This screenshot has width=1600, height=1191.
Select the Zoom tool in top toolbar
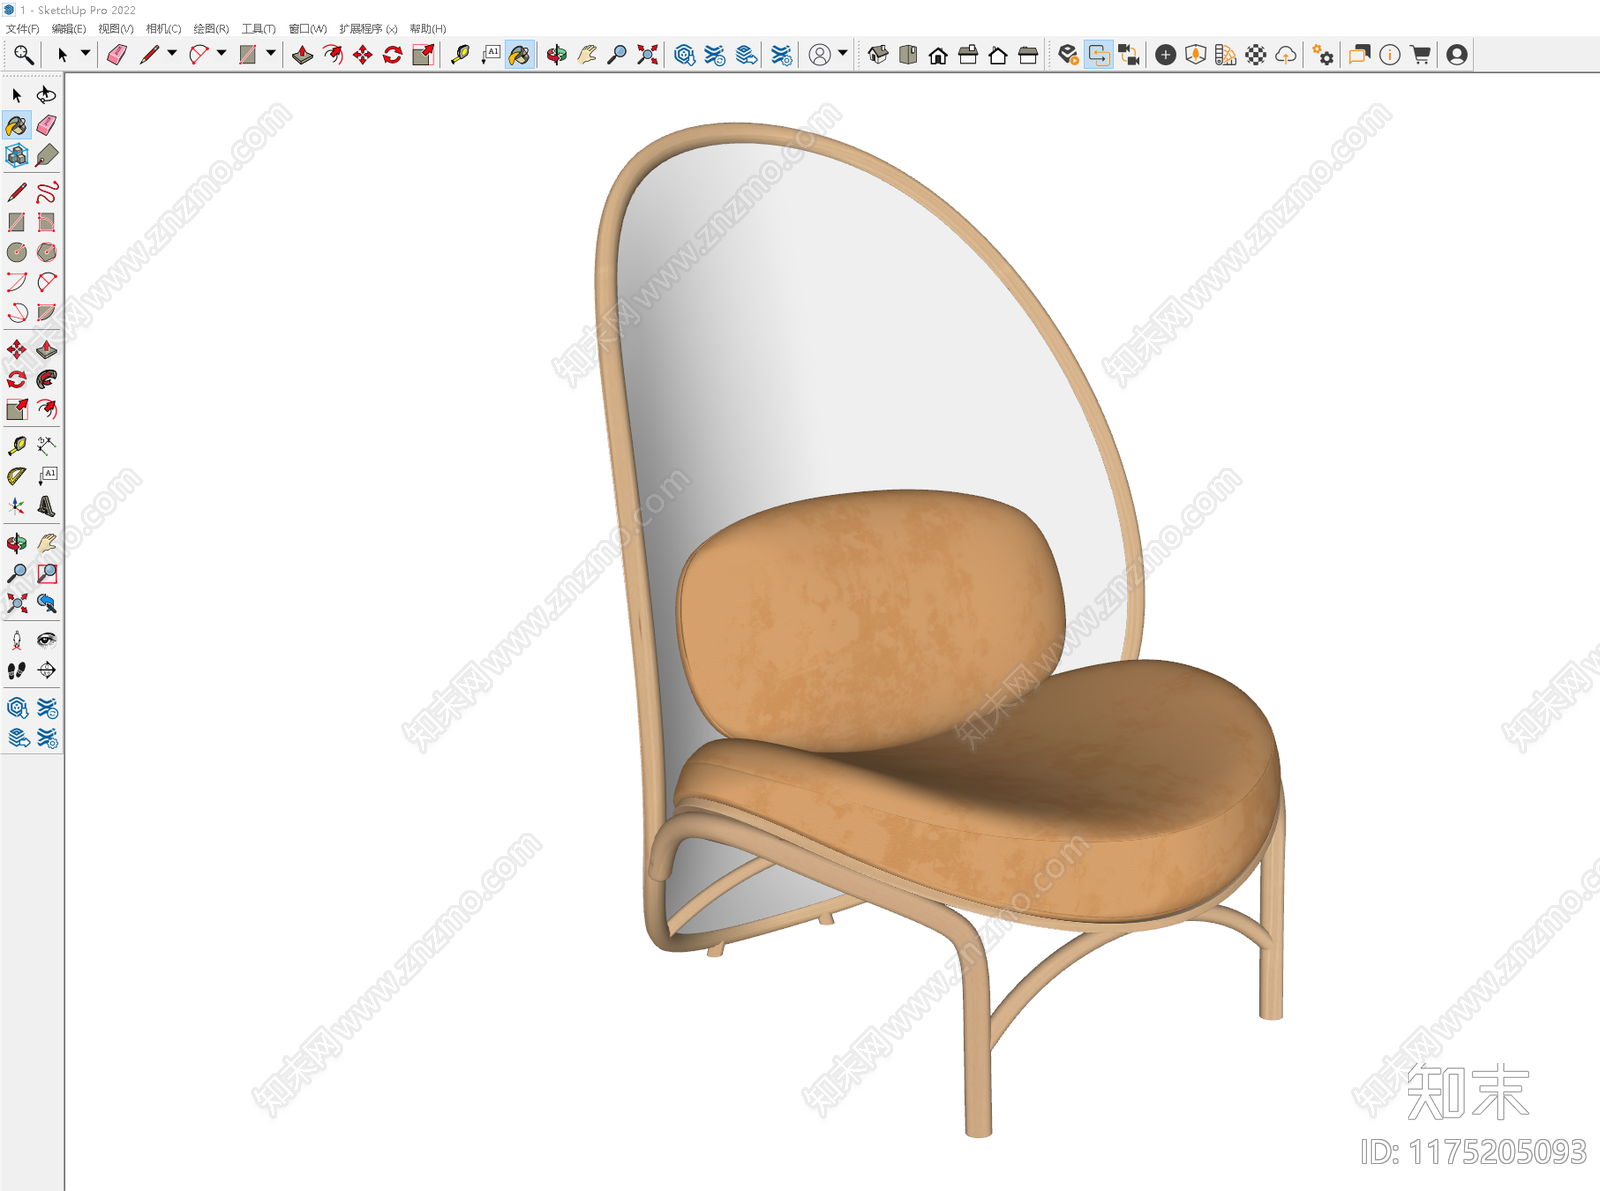tap(617, 55)
